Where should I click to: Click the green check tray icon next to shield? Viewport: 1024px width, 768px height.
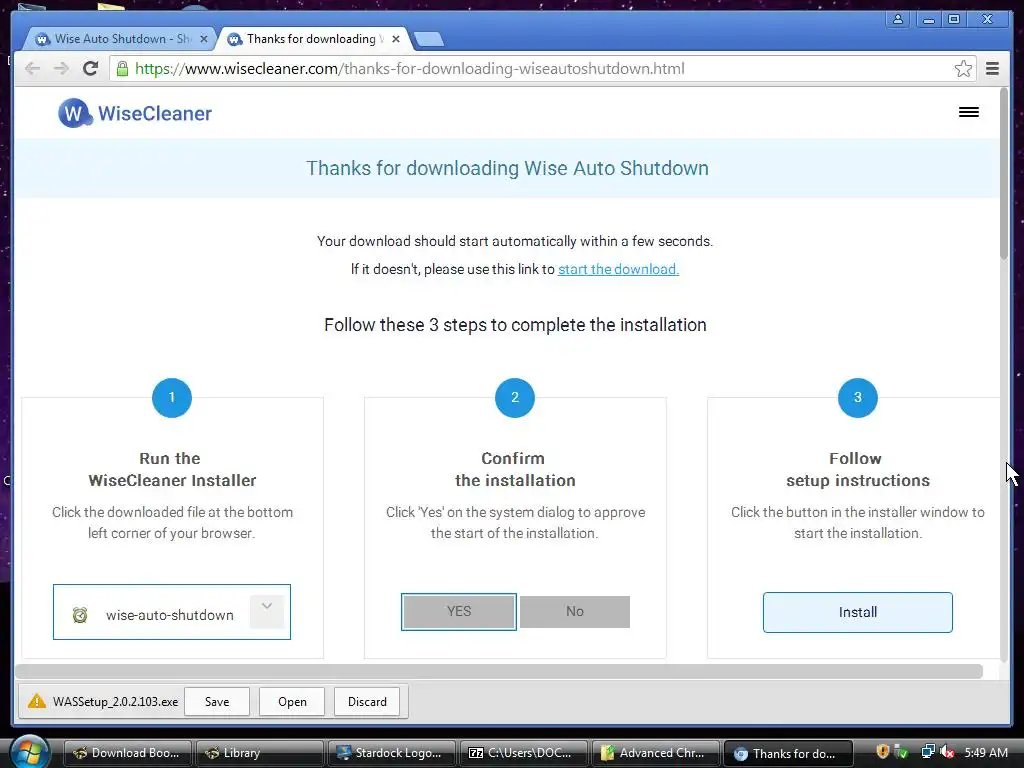[x=902, y=752]
